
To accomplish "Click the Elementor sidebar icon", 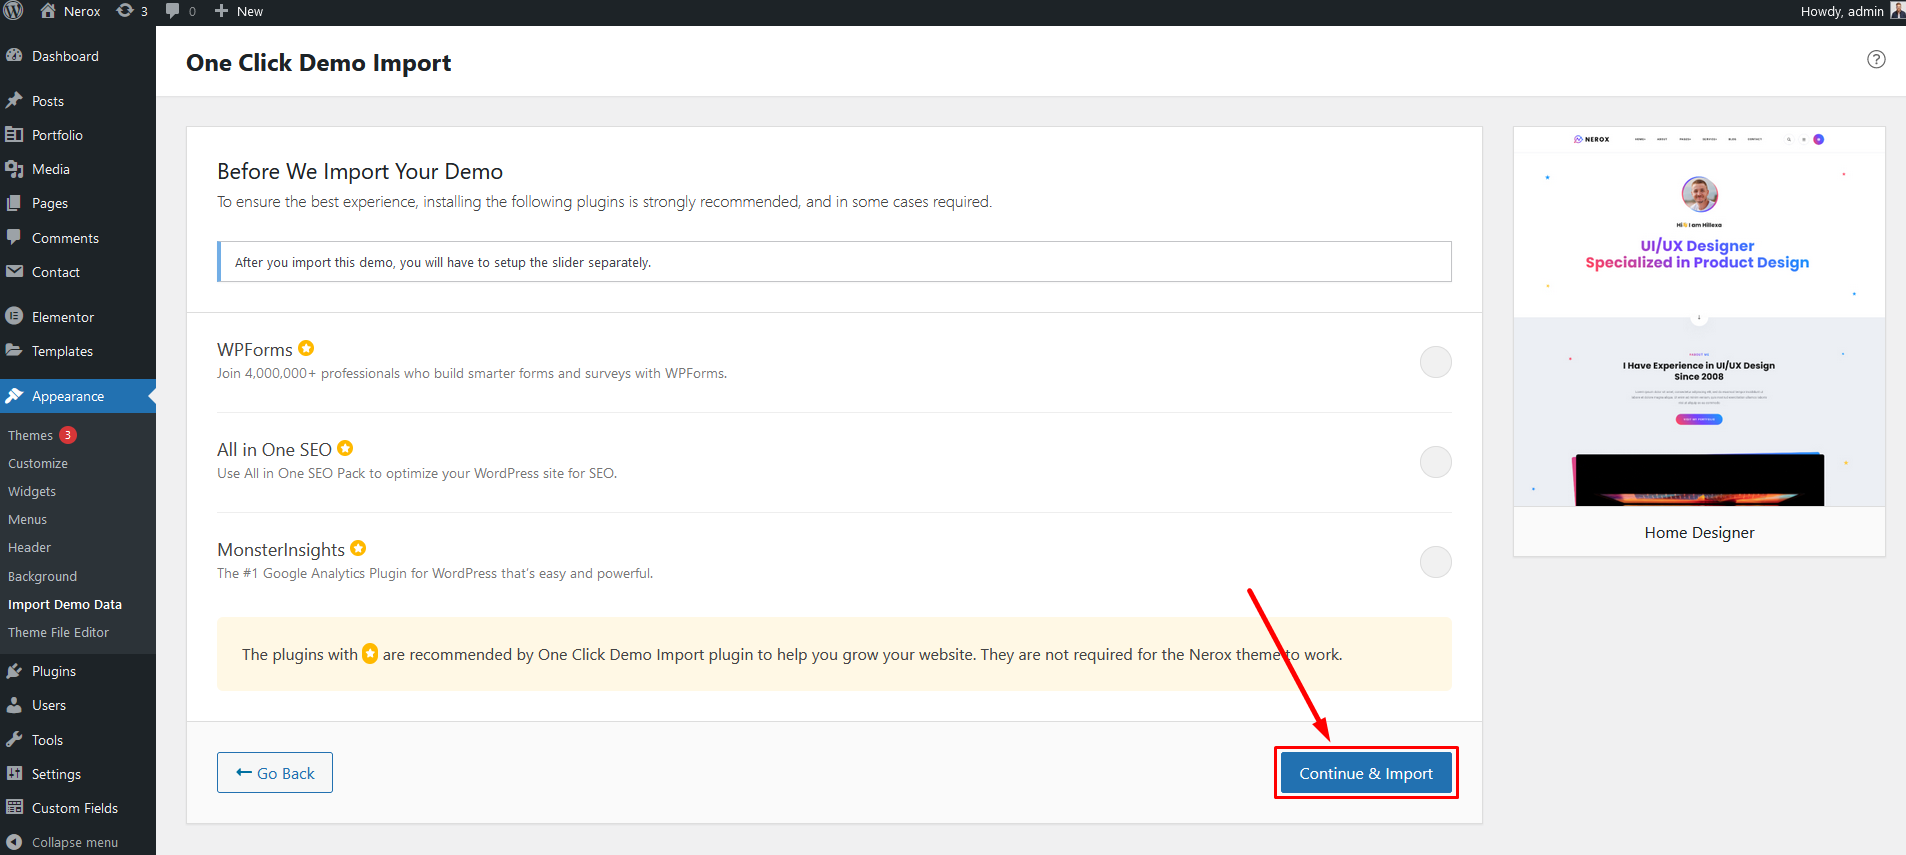I will 14,317.
